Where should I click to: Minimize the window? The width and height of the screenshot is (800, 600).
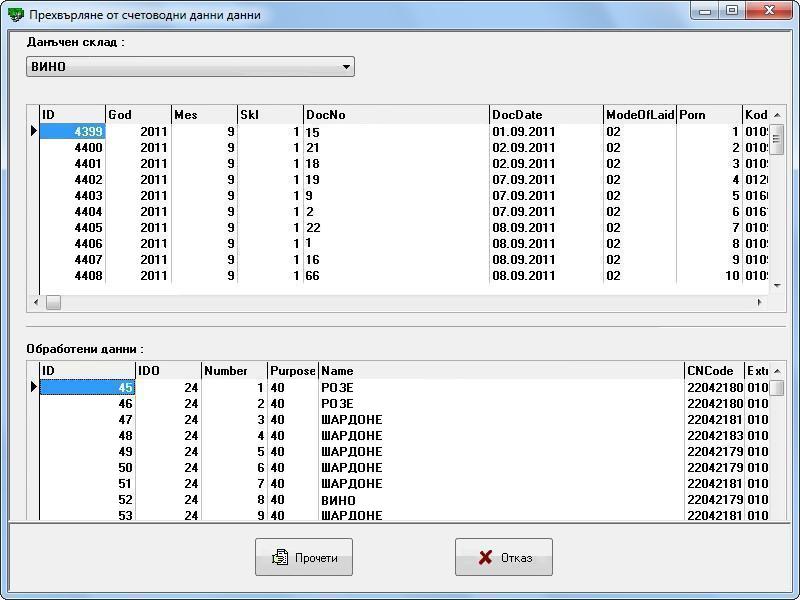click(706, 10)
